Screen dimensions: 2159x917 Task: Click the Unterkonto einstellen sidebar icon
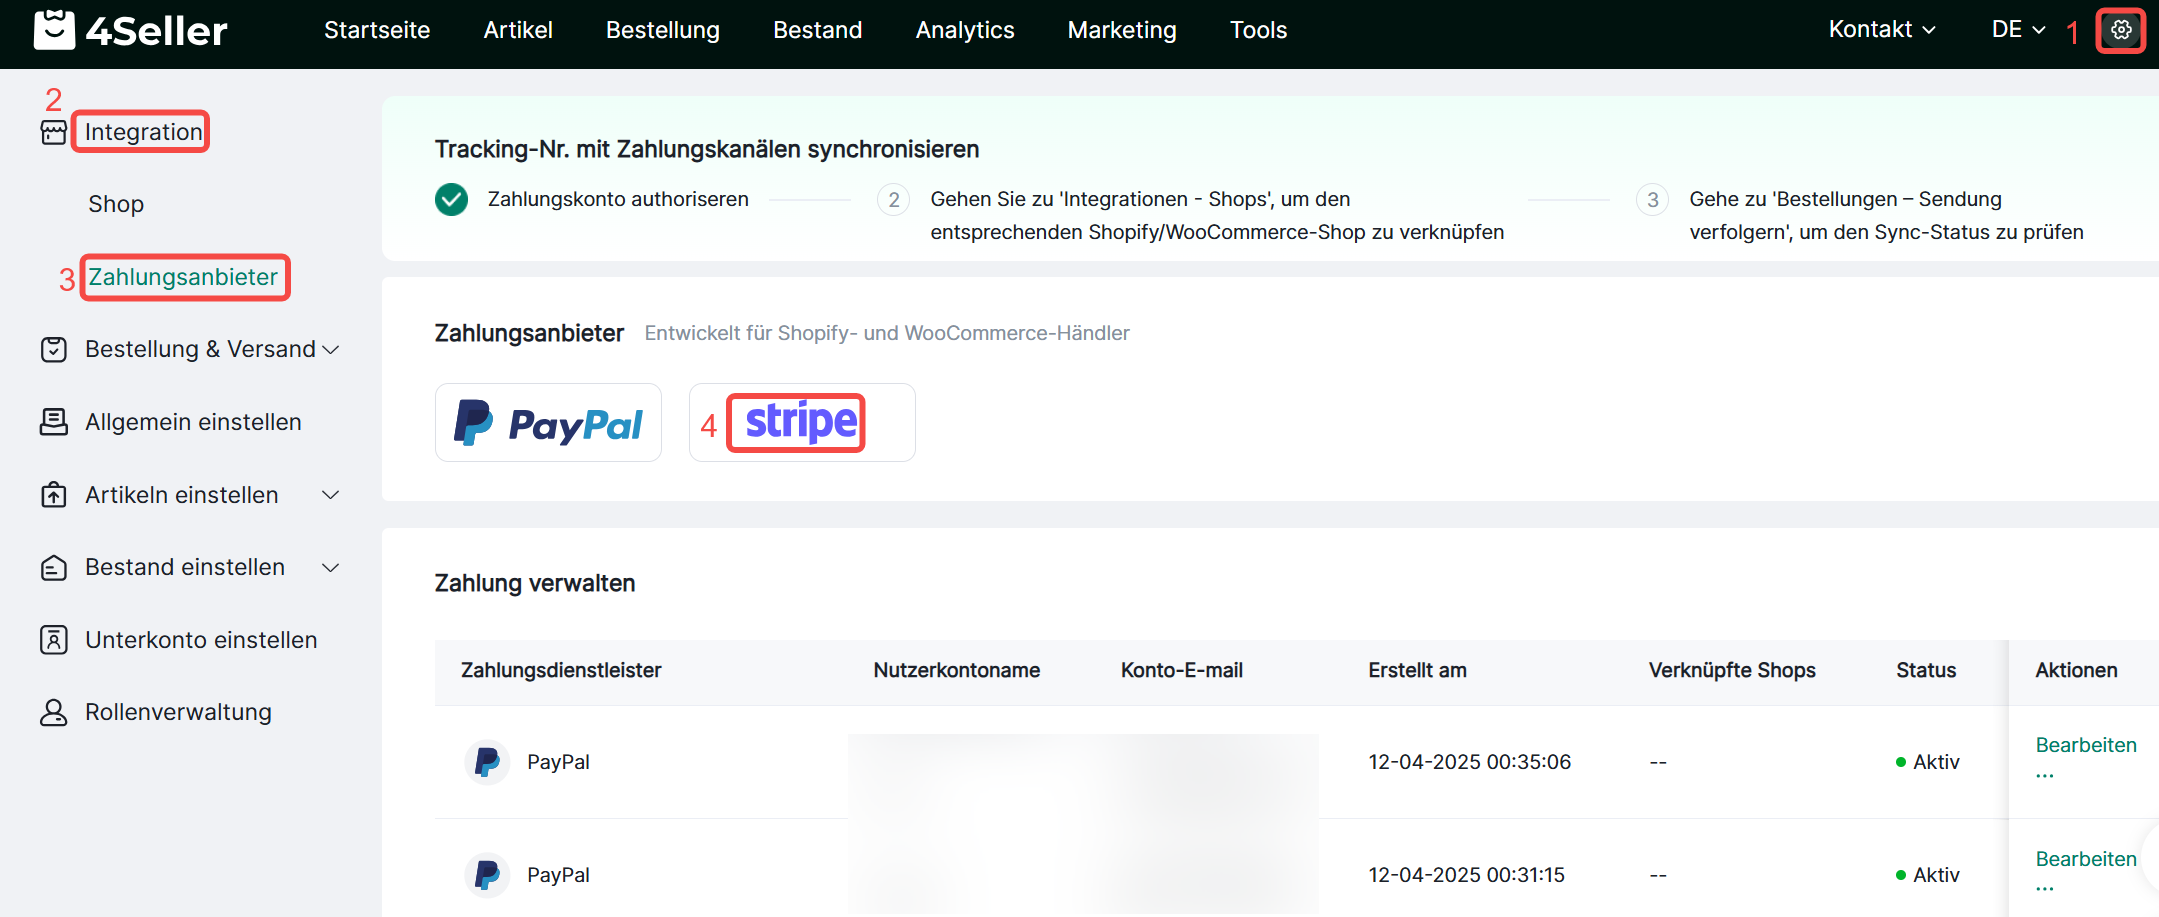[54, 640]
